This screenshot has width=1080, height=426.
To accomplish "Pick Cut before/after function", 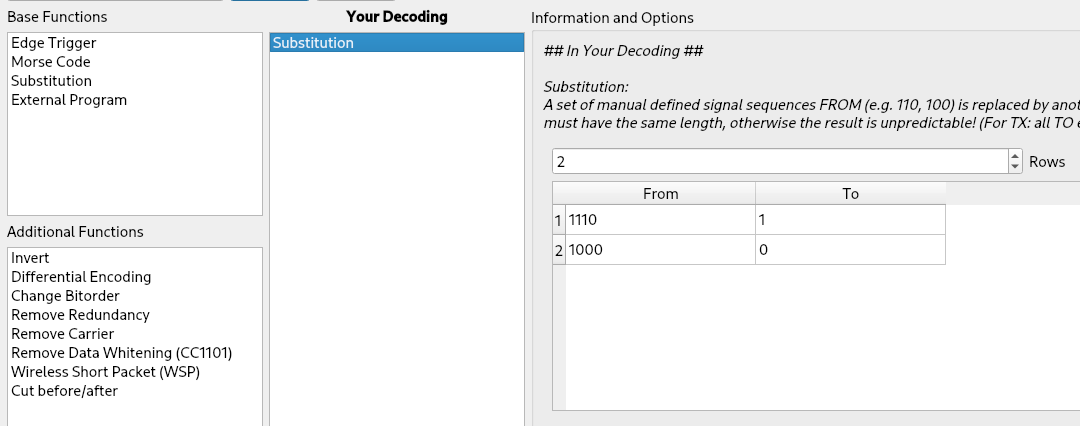I will pos(64,391).
